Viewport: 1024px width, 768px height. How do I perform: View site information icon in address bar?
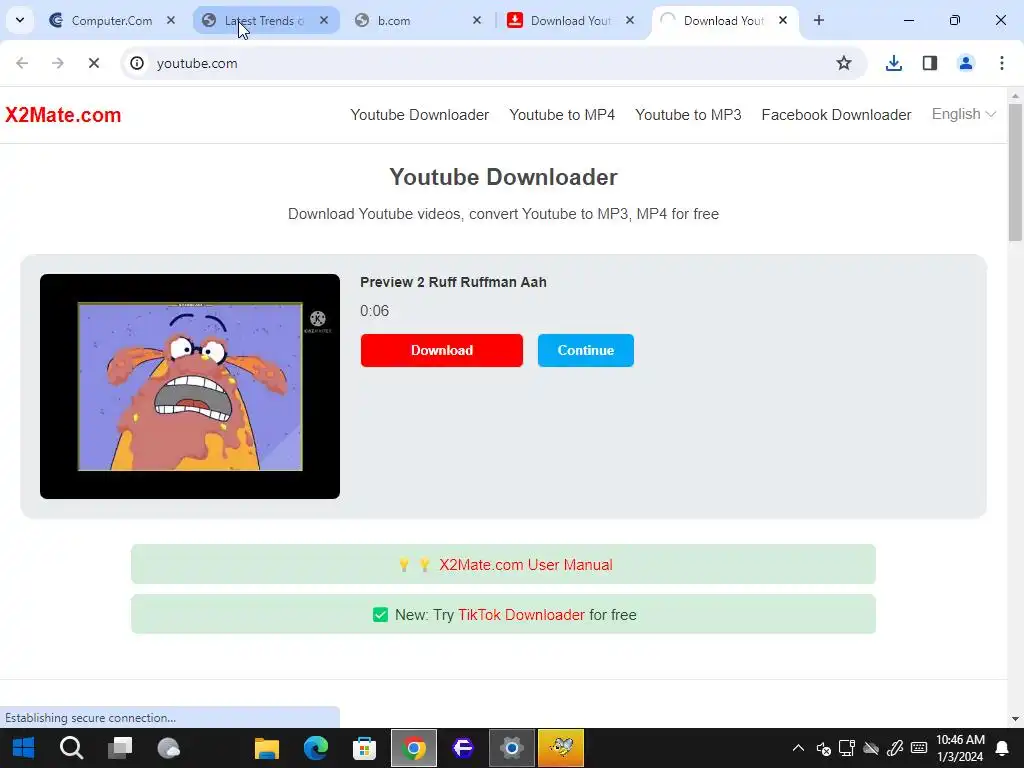point(137,63)
